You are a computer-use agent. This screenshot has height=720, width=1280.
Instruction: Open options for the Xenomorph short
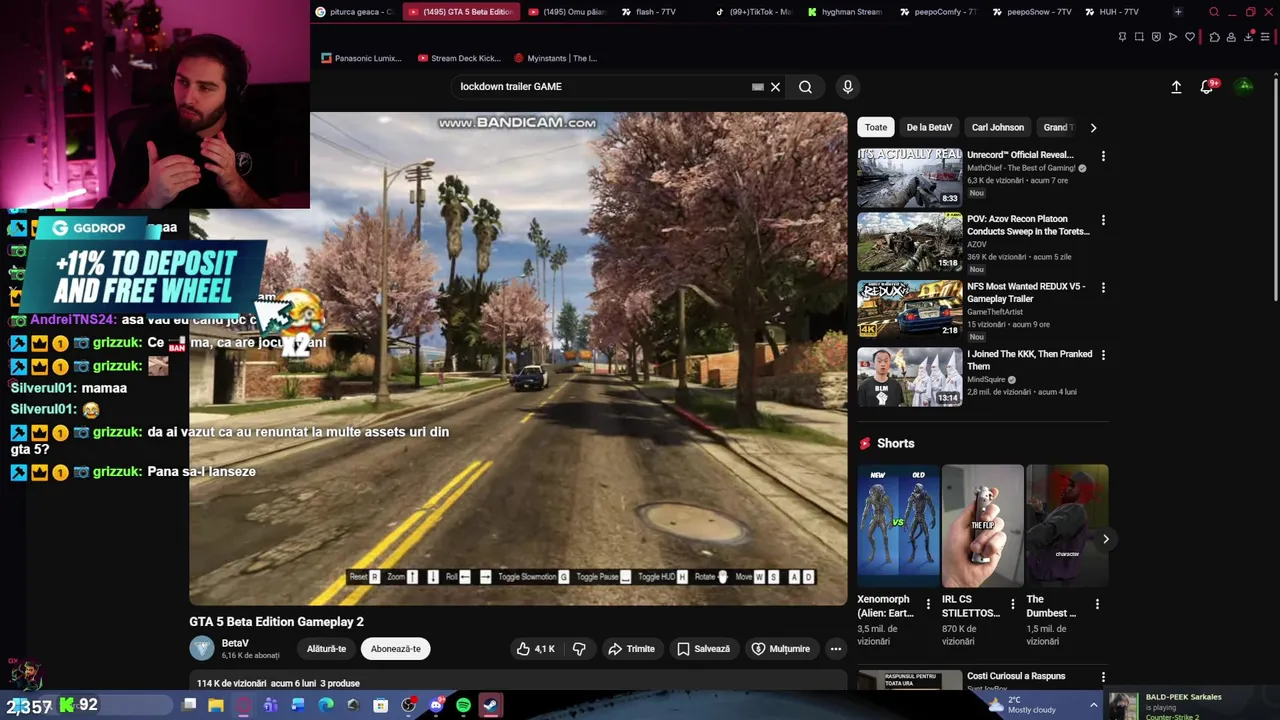click(x=928, y=604)
